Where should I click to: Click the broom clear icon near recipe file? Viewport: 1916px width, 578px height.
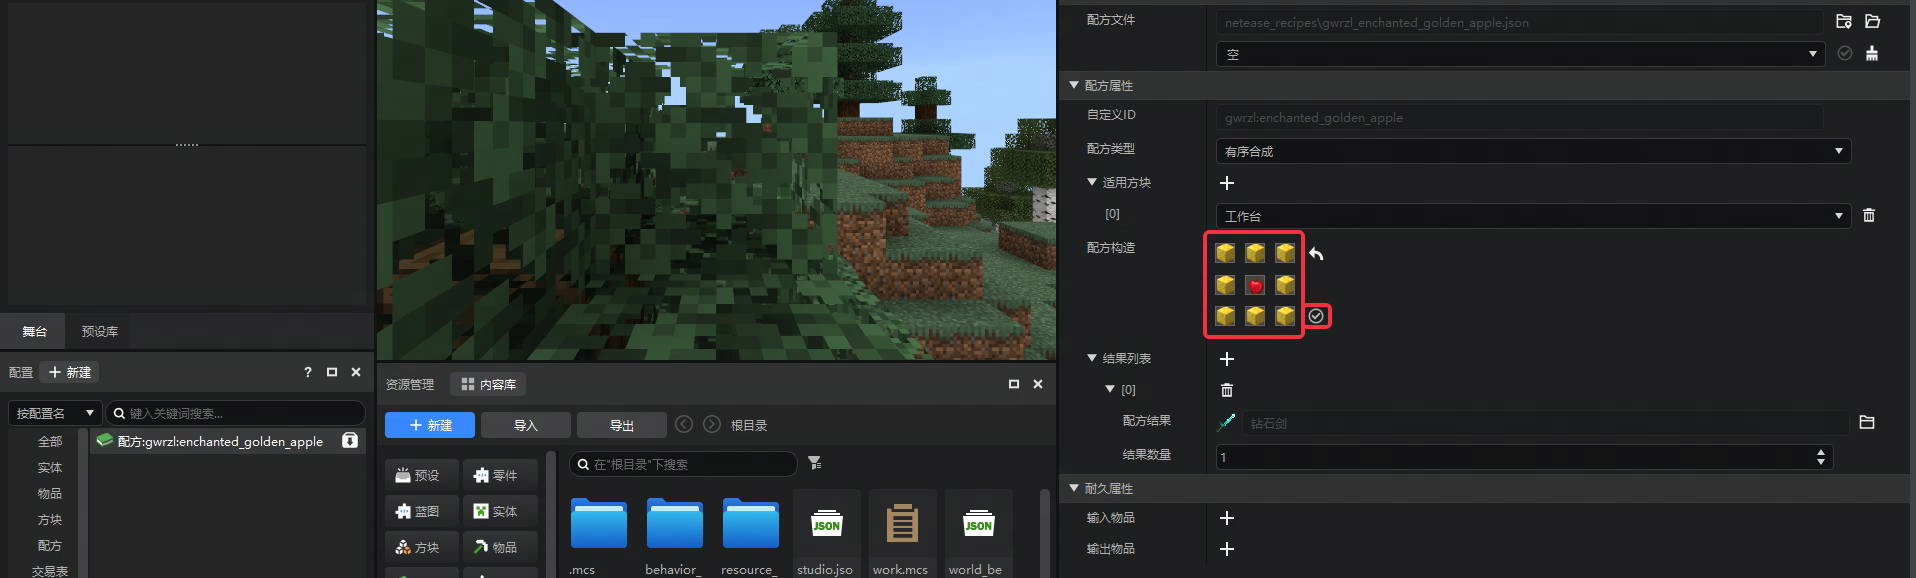[1871, 54]
